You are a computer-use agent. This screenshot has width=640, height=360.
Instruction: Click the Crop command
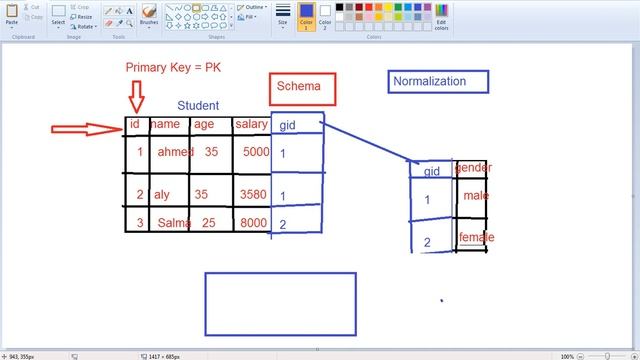(80, 7)
